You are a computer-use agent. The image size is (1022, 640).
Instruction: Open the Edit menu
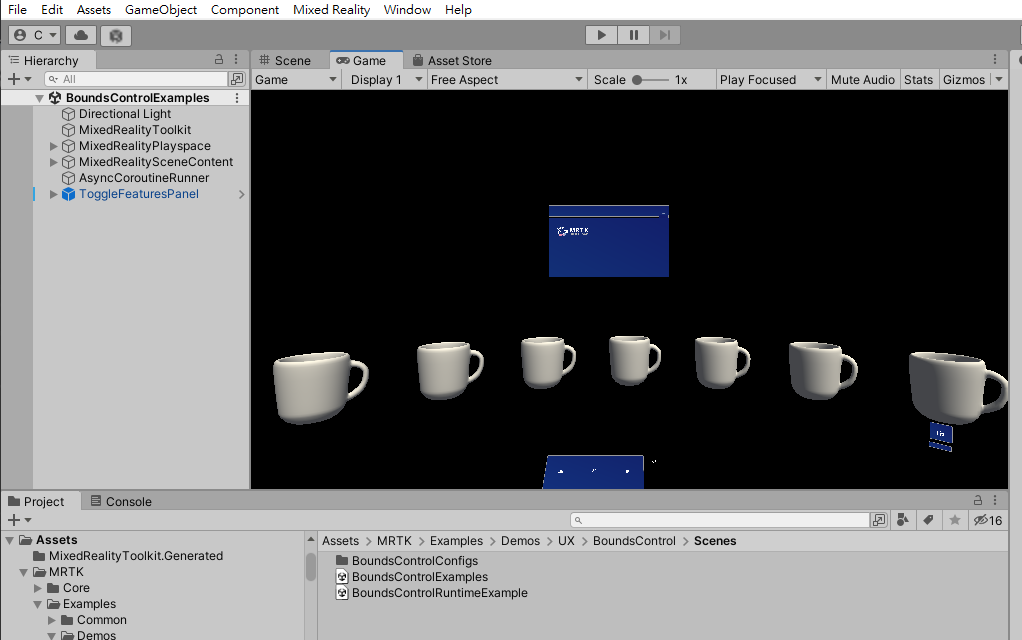51,10
